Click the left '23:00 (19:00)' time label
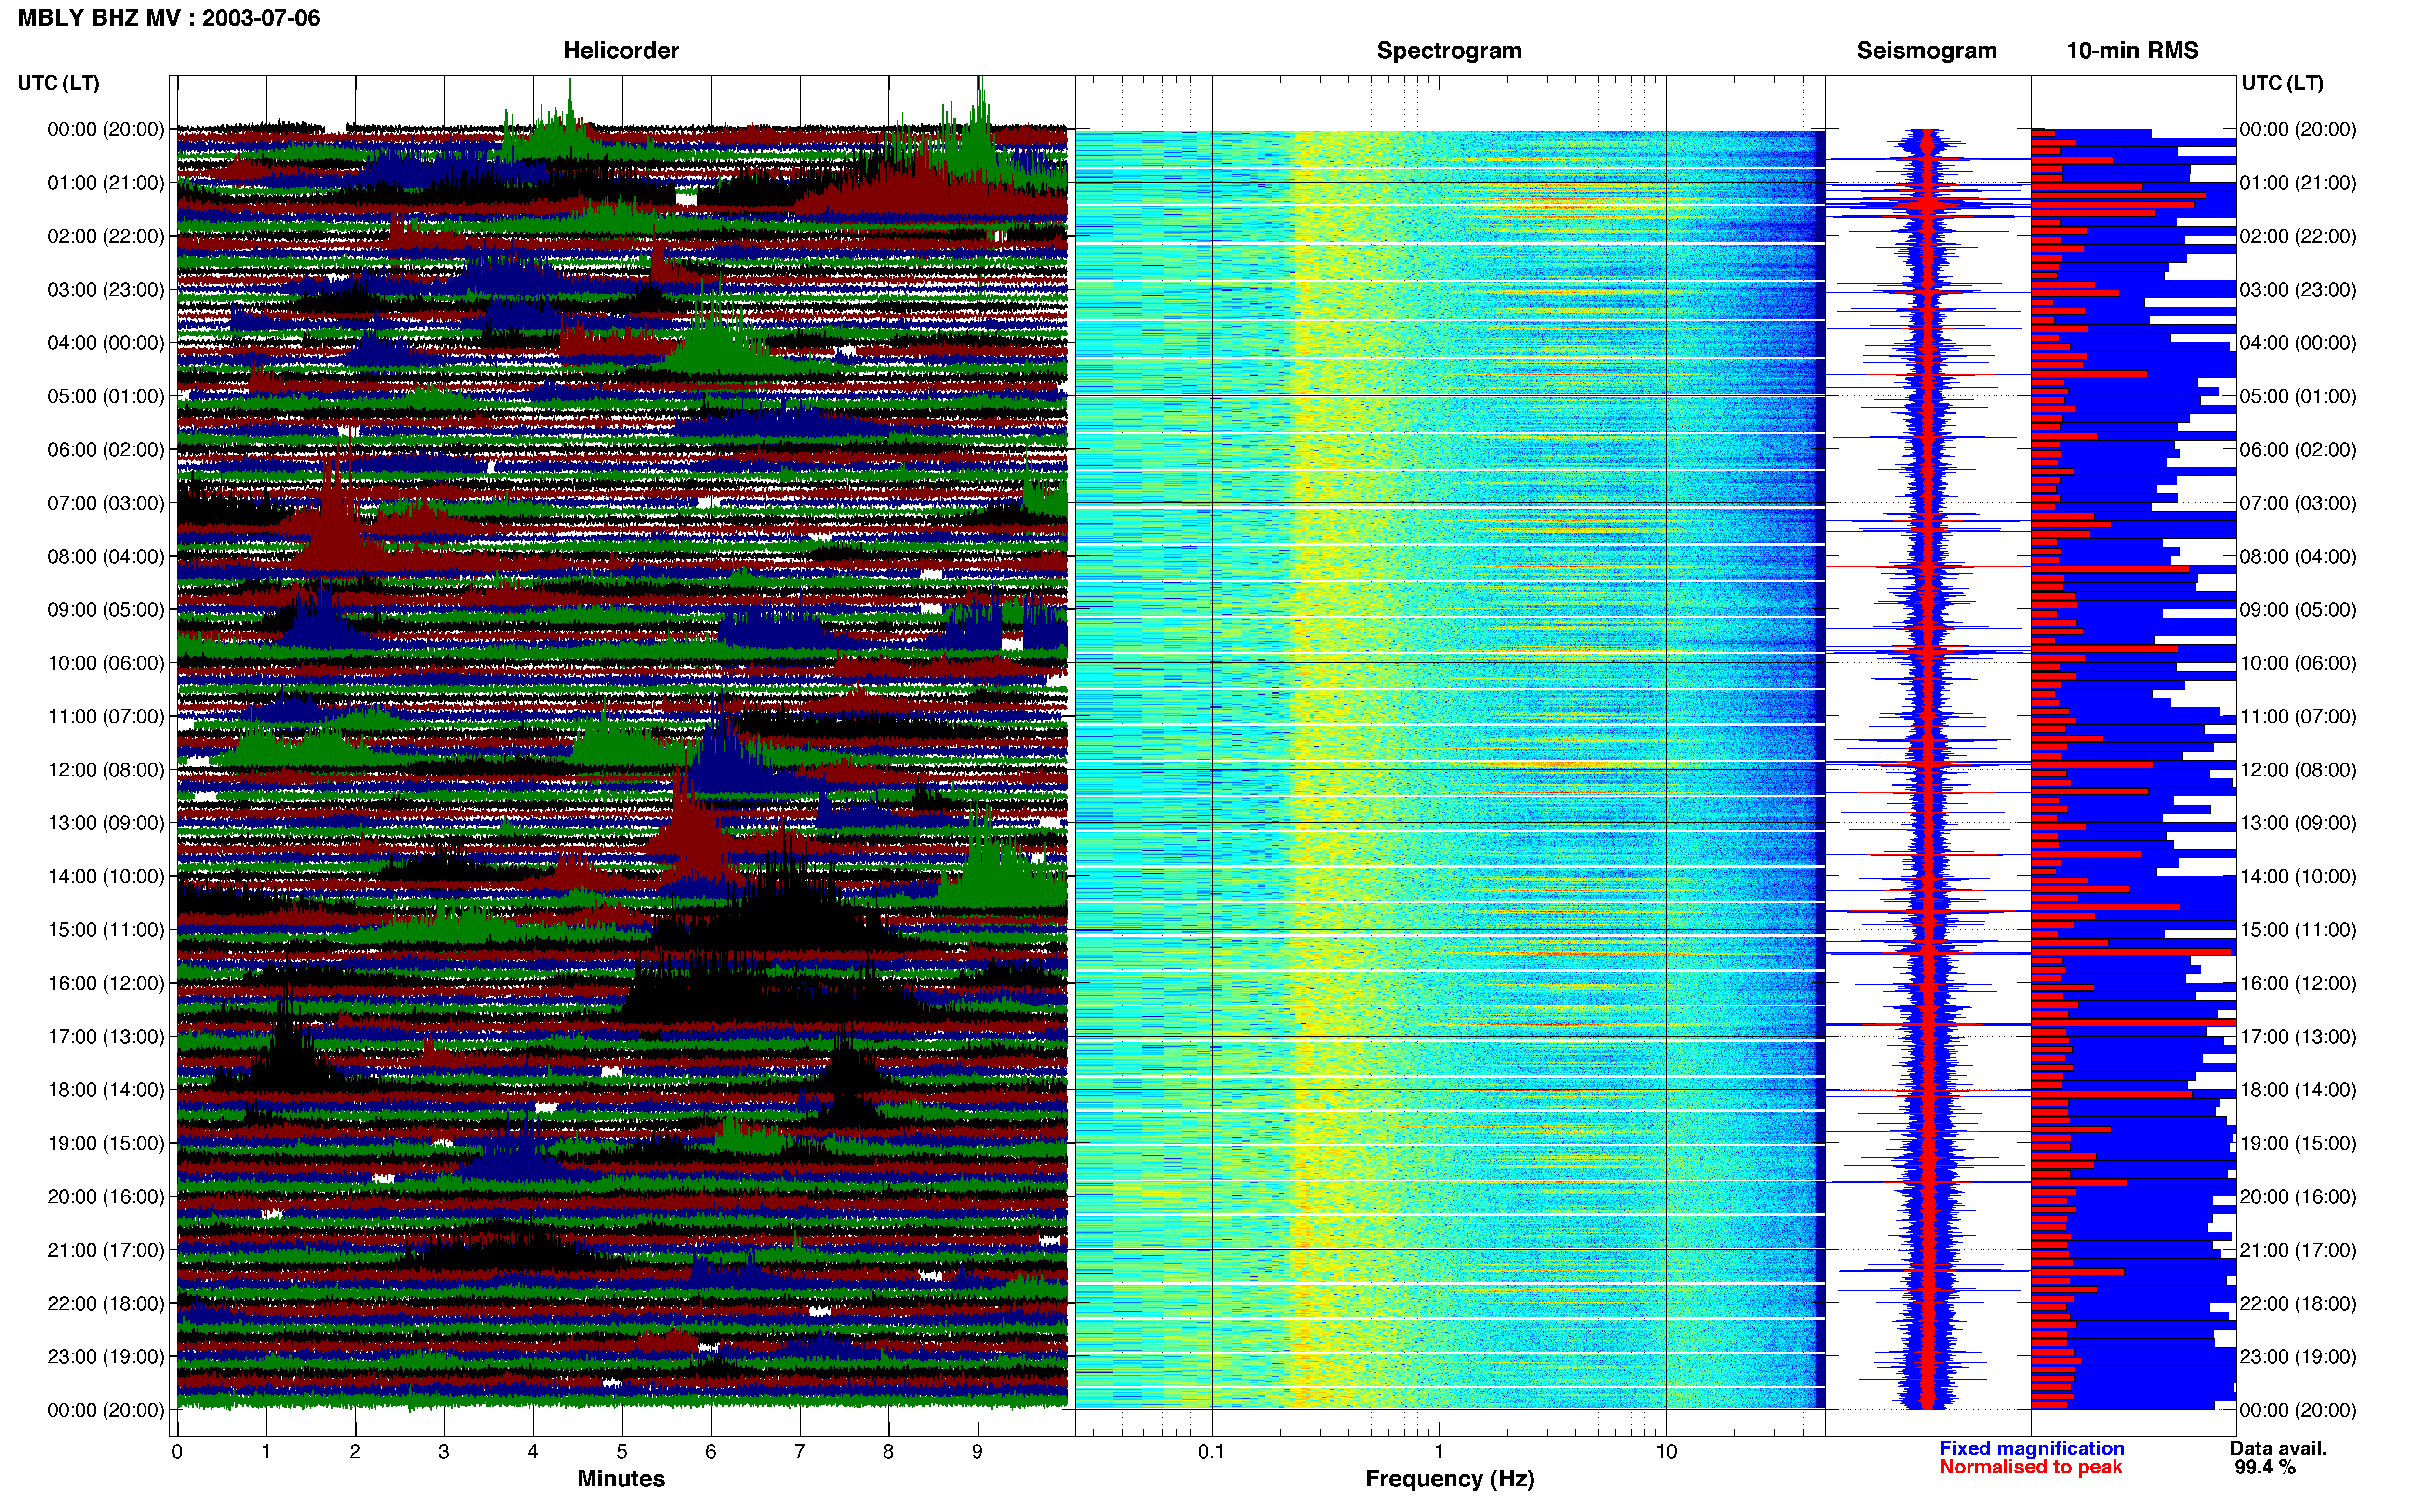This screenshot has height=1512, width=2418. (106, 1356)
